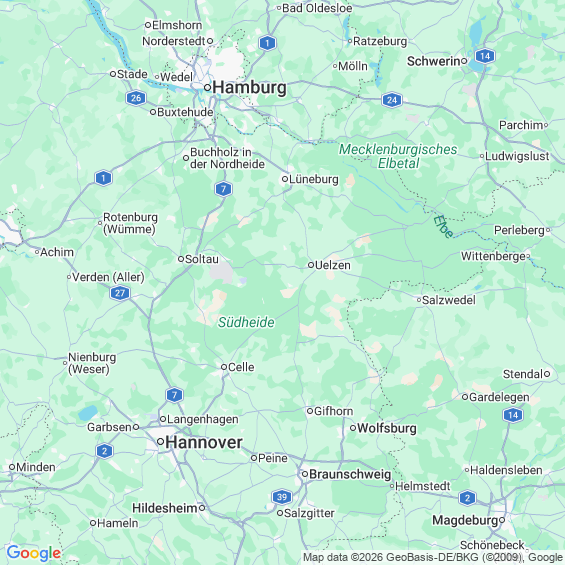565x565 pixels.
Task: Open the Google logo link
Action: click(x=34, y=553)
